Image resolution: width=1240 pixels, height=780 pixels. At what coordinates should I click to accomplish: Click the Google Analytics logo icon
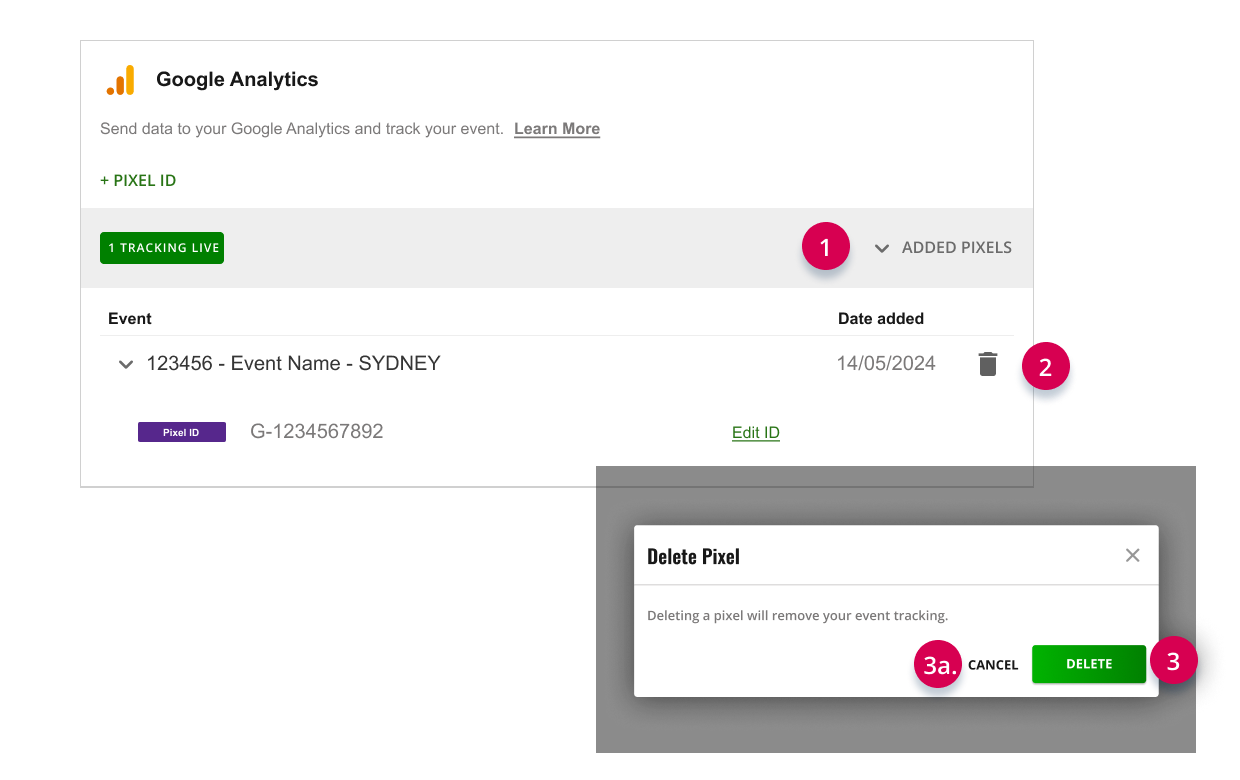[x=120, y=80]
